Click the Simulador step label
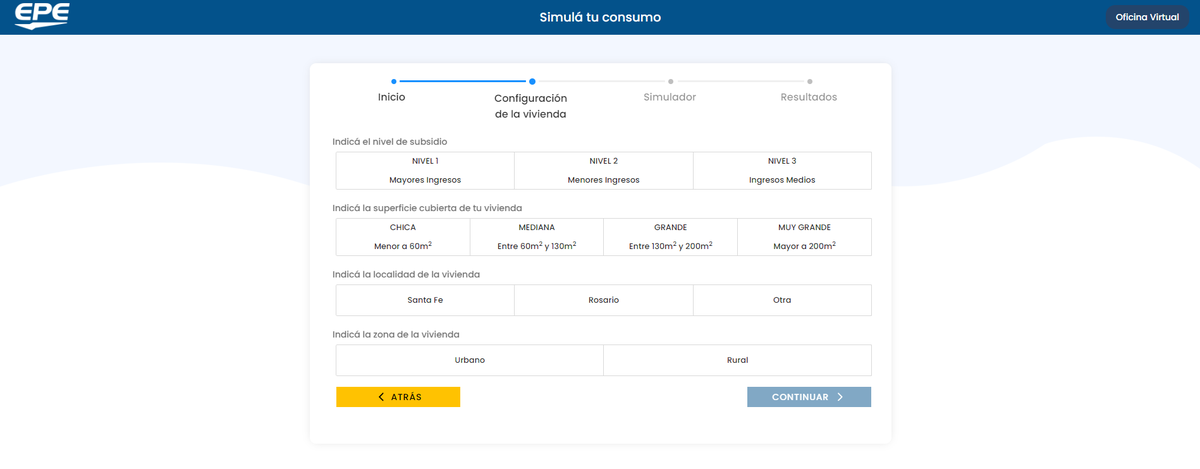This screenshot has width=1200, height=469. [x=669, y=97]
